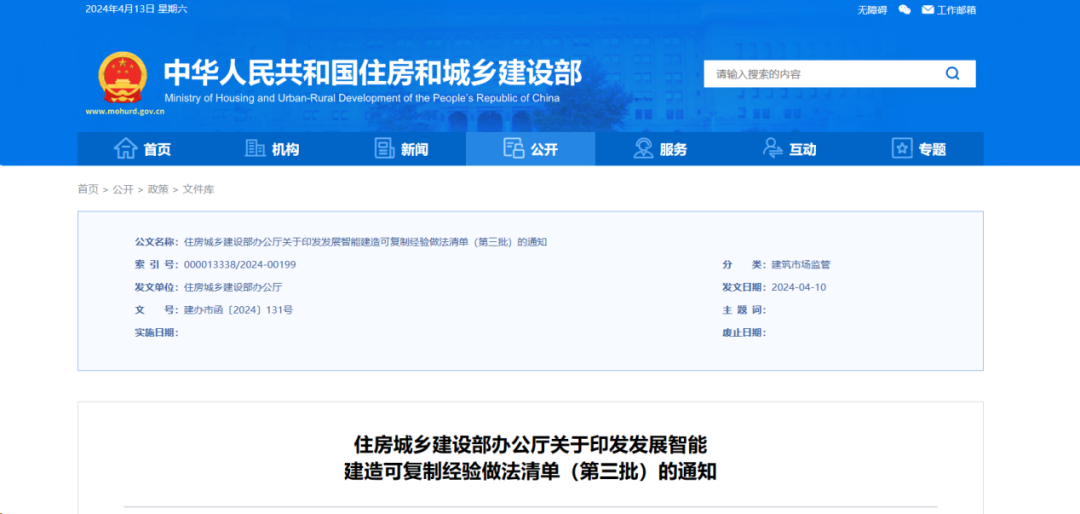Open 政策 in the breadcrumb trail
Screen dimensions: 1080x514
(x=158, y=189)
